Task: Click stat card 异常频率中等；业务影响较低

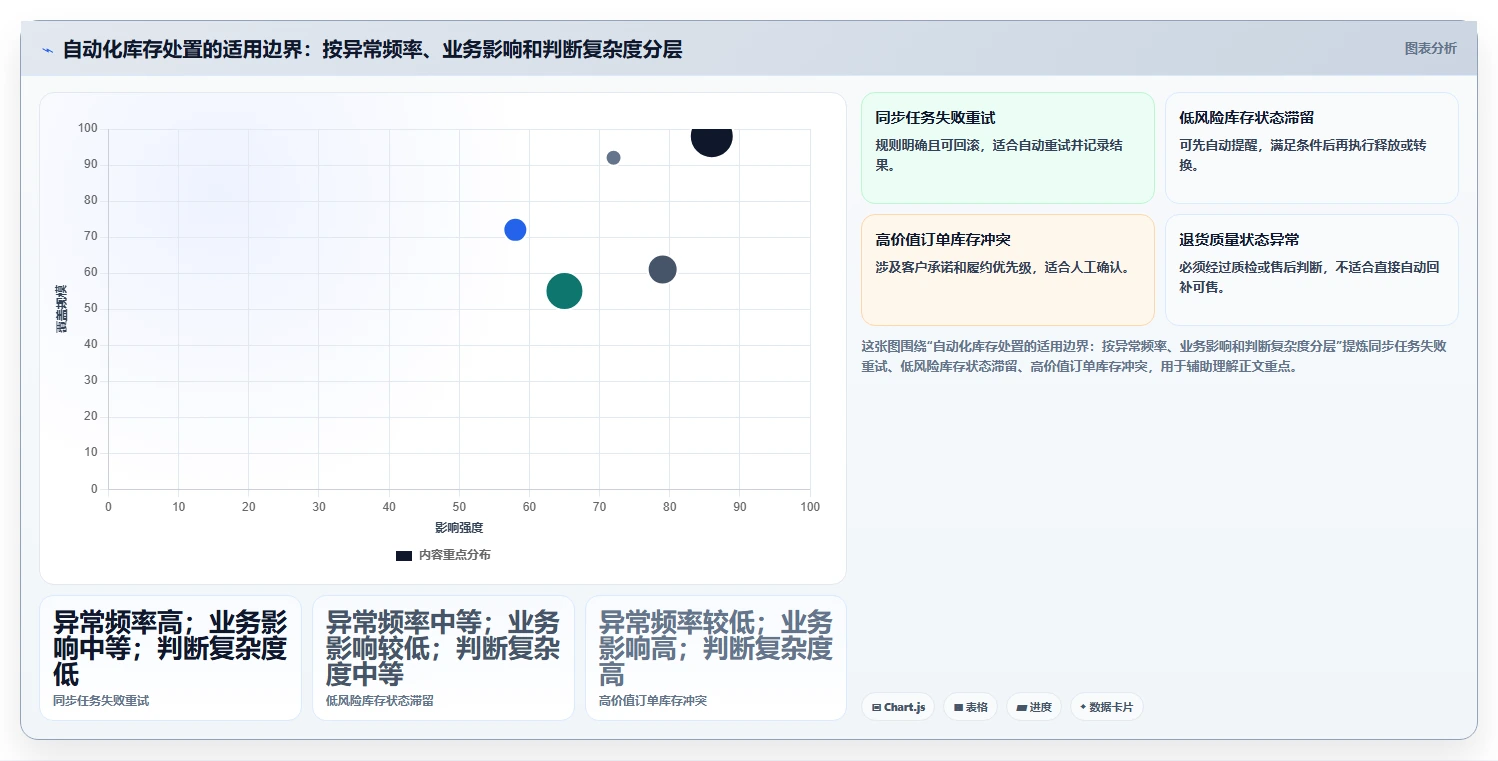Action: click(443, 658)
